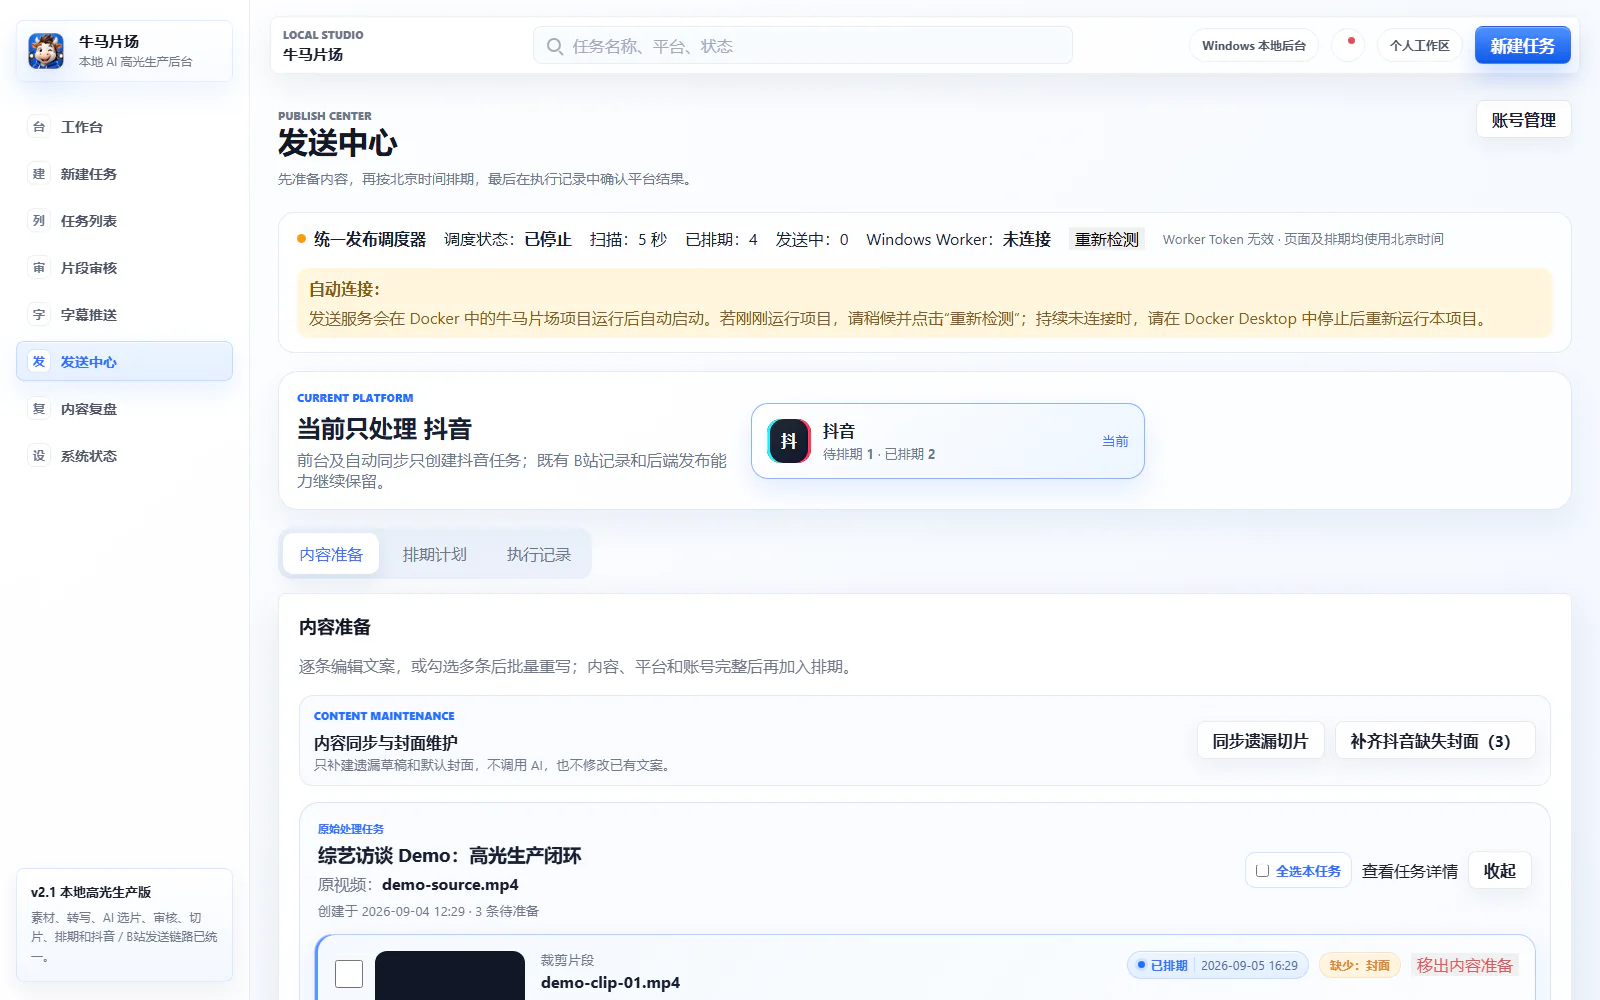Click the 2026-09-05 16:29 schedule time
This screenshot has width=1600, height=1000.
(1250, 965)
